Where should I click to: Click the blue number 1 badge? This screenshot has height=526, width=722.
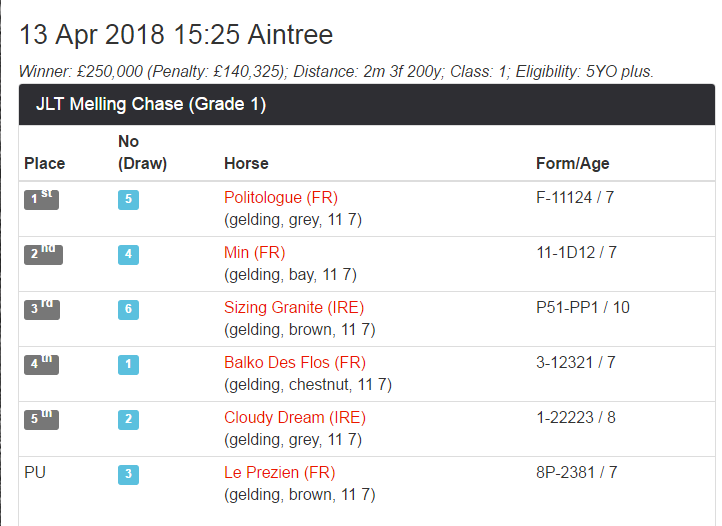pyautogui.click(x=128, y=364)
